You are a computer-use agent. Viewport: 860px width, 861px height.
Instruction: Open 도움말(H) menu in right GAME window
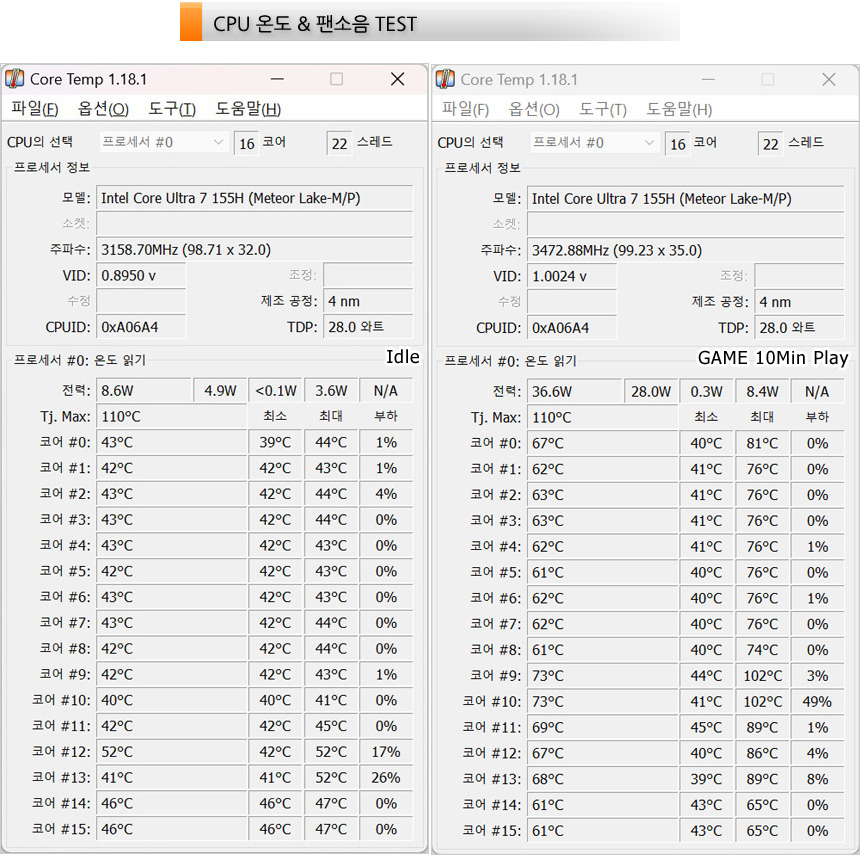point(678,109)
